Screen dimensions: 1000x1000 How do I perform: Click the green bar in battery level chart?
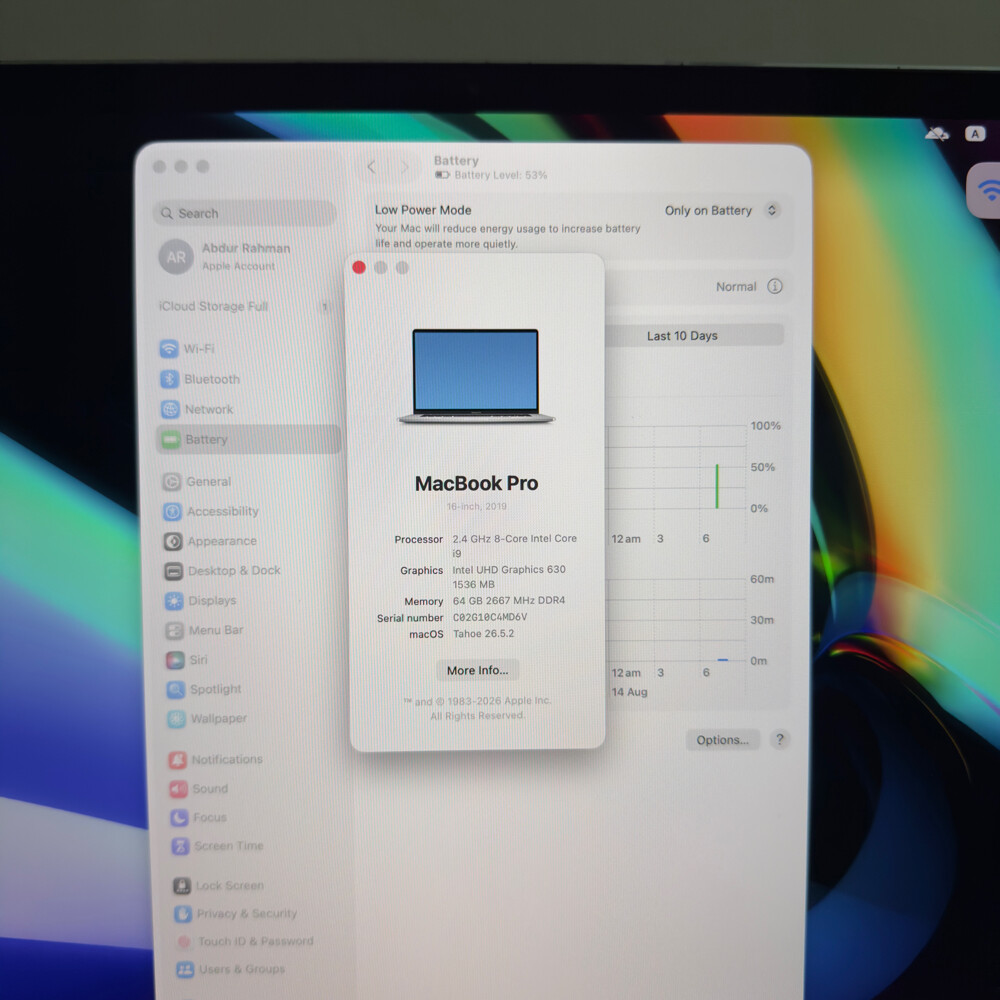(717, 487)
